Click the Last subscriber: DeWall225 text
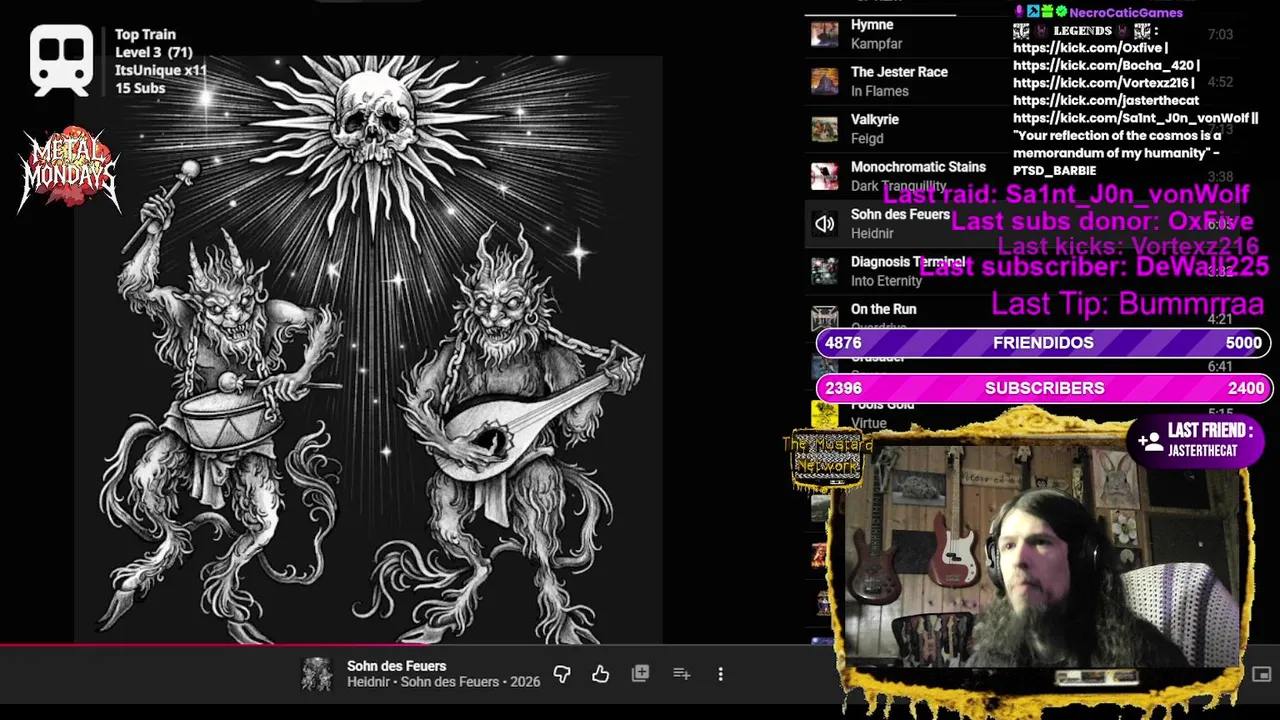The height and width of the screenshot is (720, 1280). pyautogui.click(x=1094, y=266)
